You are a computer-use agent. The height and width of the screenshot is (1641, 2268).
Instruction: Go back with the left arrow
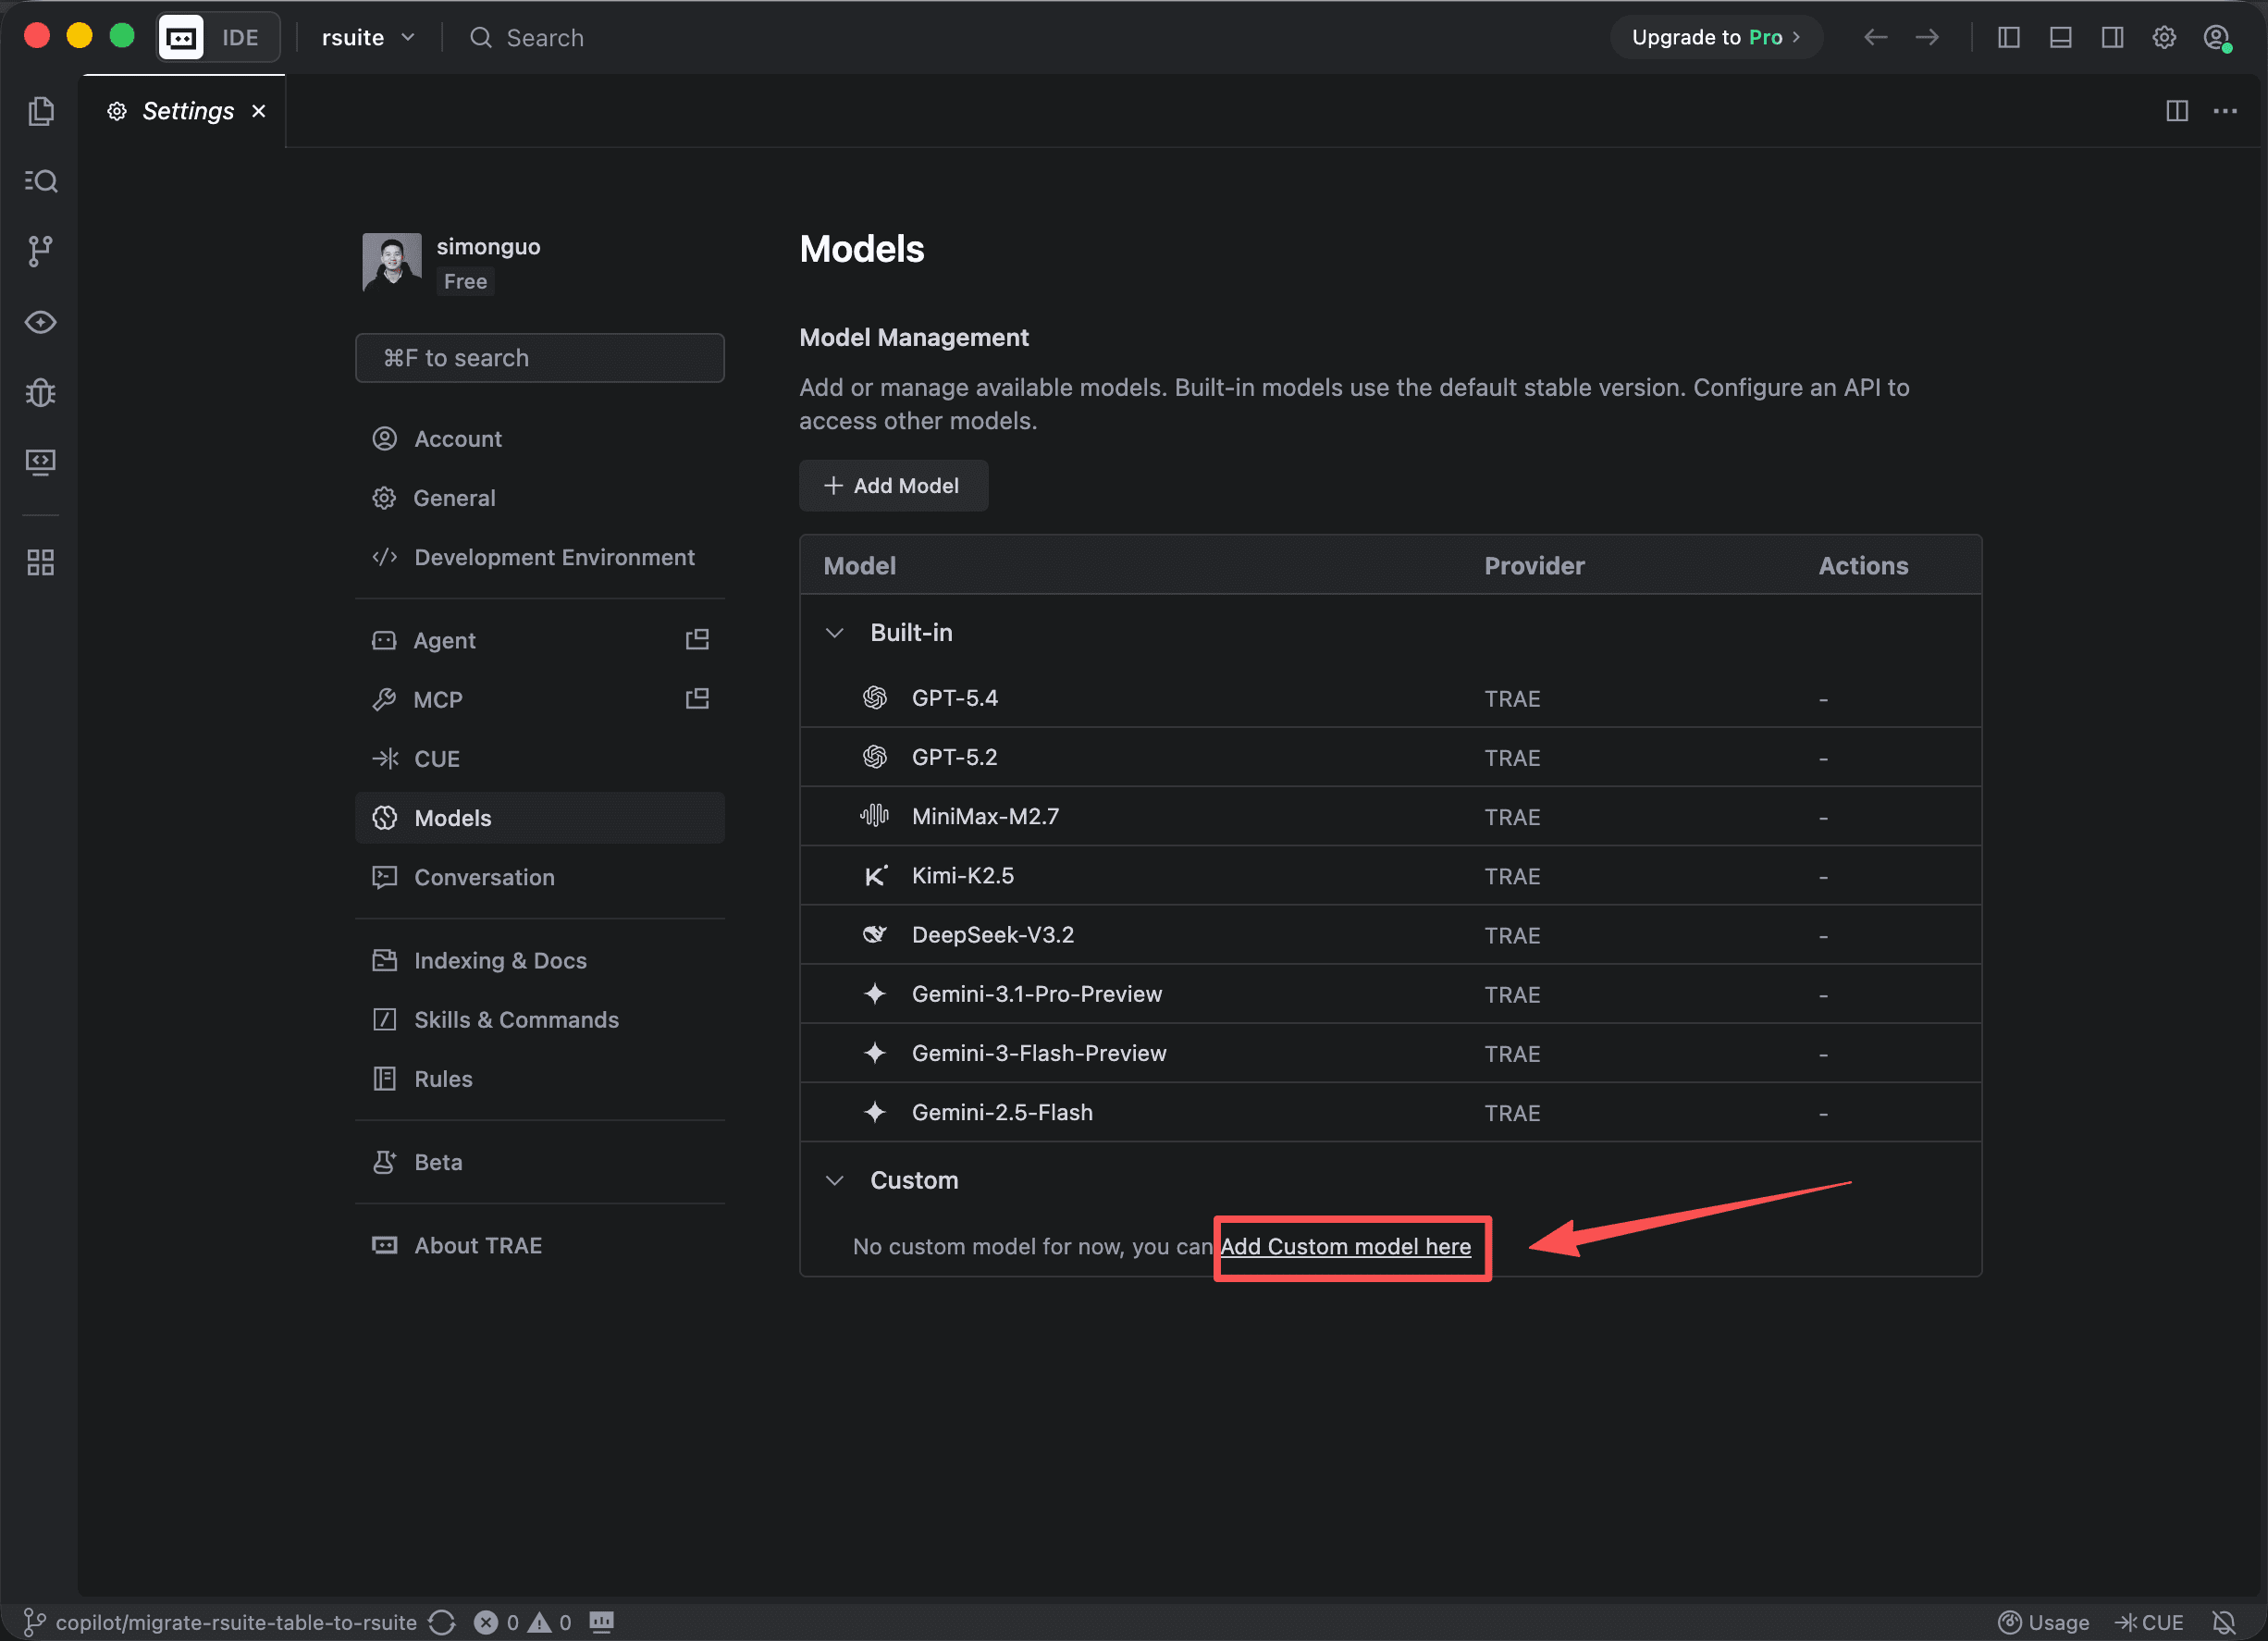[x=1876, y=37]
